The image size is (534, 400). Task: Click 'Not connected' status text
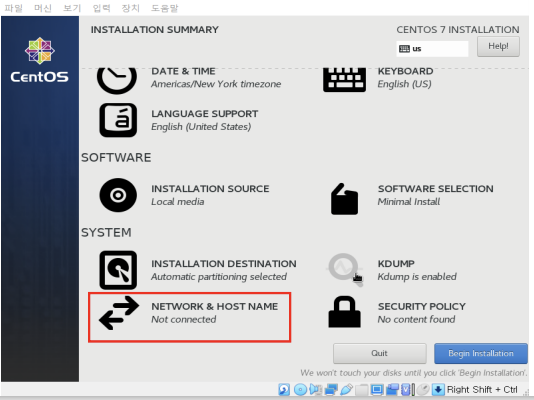click(x=184, y=319)
